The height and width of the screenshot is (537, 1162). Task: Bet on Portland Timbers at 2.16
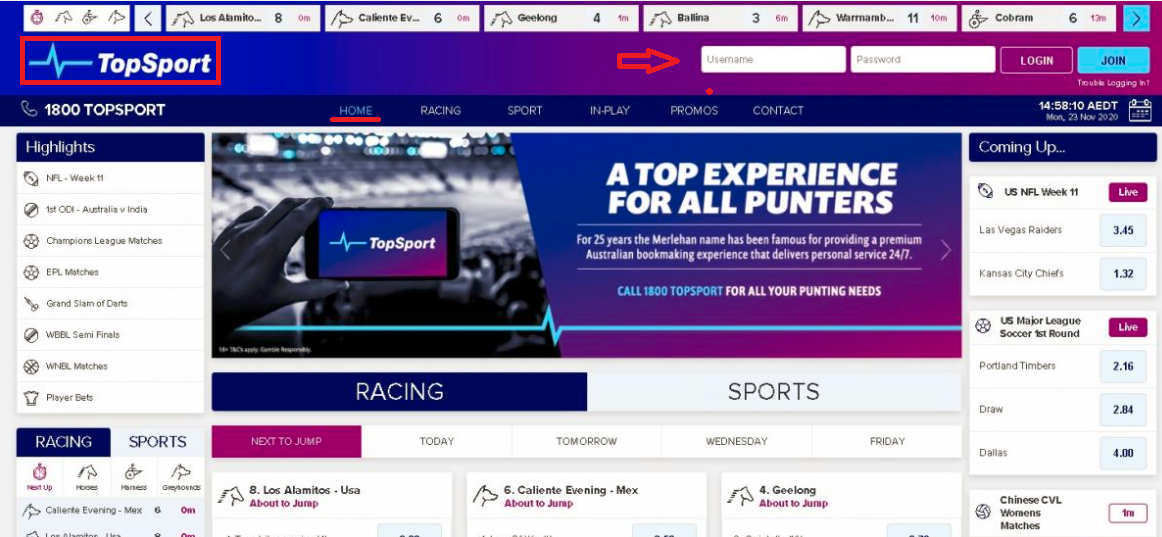[x=1123, y=367]
